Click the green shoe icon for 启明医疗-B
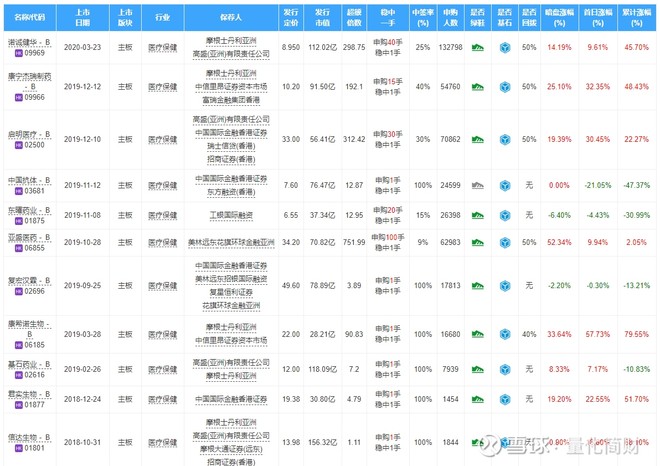The width and height of the screenshot is (660, 466). click(x=478, y=139)
